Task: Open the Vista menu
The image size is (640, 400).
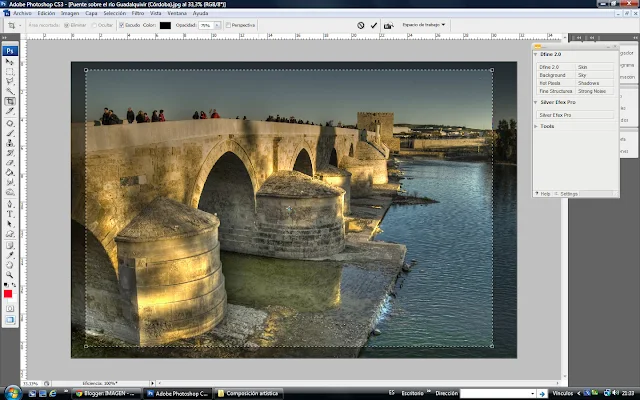Action: tap(156, 13)
